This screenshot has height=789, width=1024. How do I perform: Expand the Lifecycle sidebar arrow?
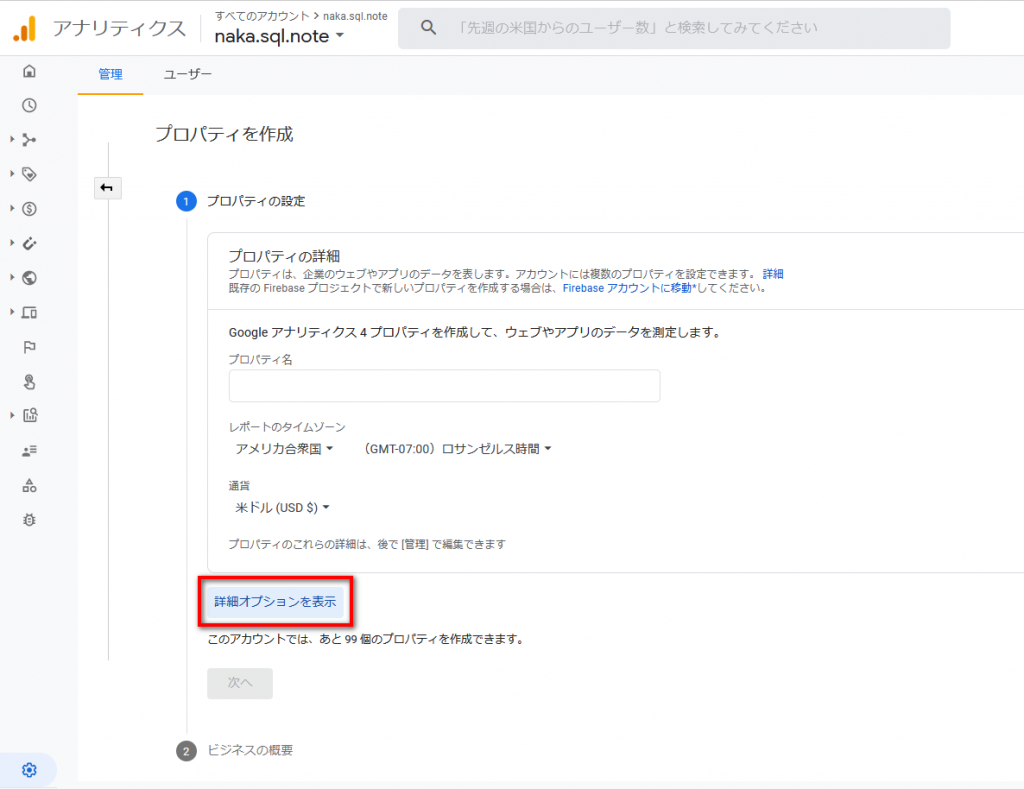tap(12, 139)
